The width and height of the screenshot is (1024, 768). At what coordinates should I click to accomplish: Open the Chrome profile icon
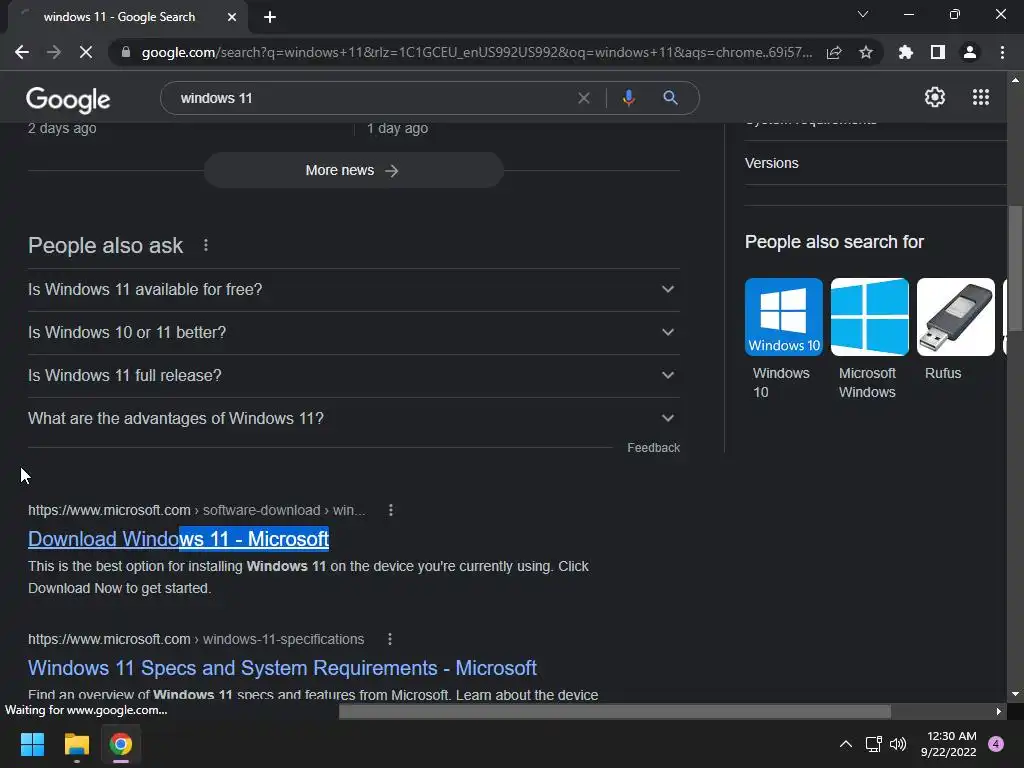coord(970,52)
